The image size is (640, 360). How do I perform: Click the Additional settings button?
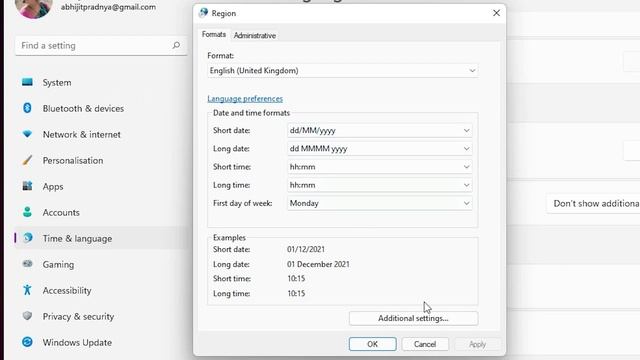pyautogui.click(x=413, y=318)
